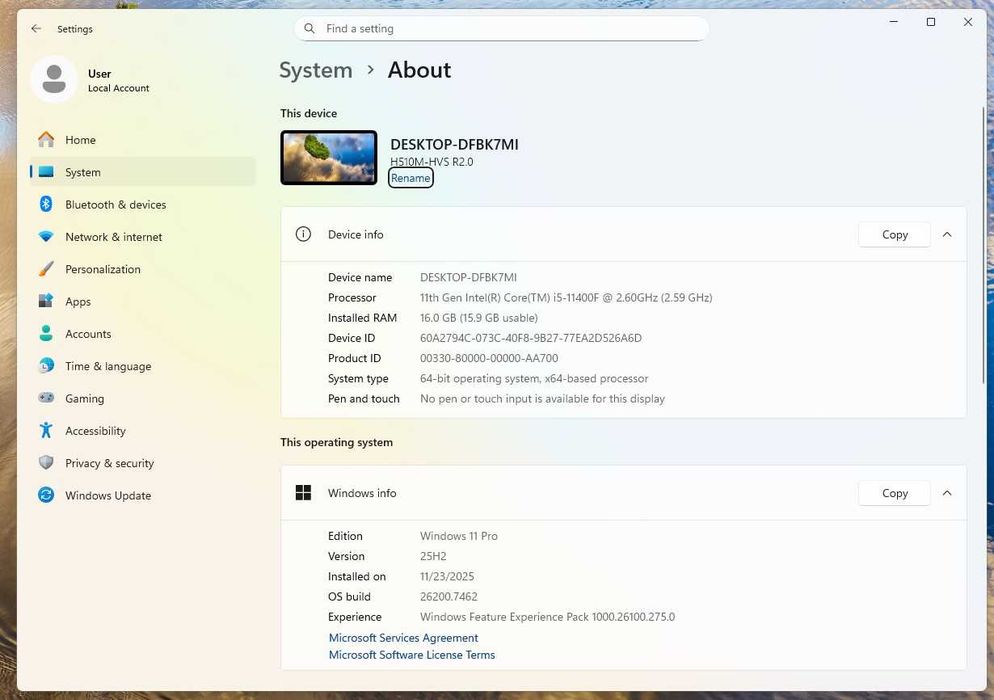
Task: Click the Processor value 11th Gen Intel text
Action: 566,297
